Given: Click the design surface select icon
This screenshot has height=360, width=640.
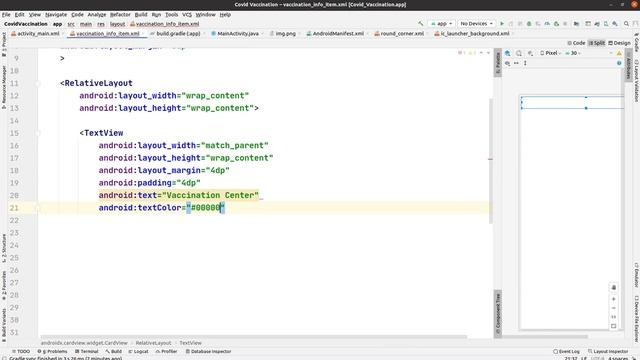Looking at the screenshot, I should click(x=508, y=53).
